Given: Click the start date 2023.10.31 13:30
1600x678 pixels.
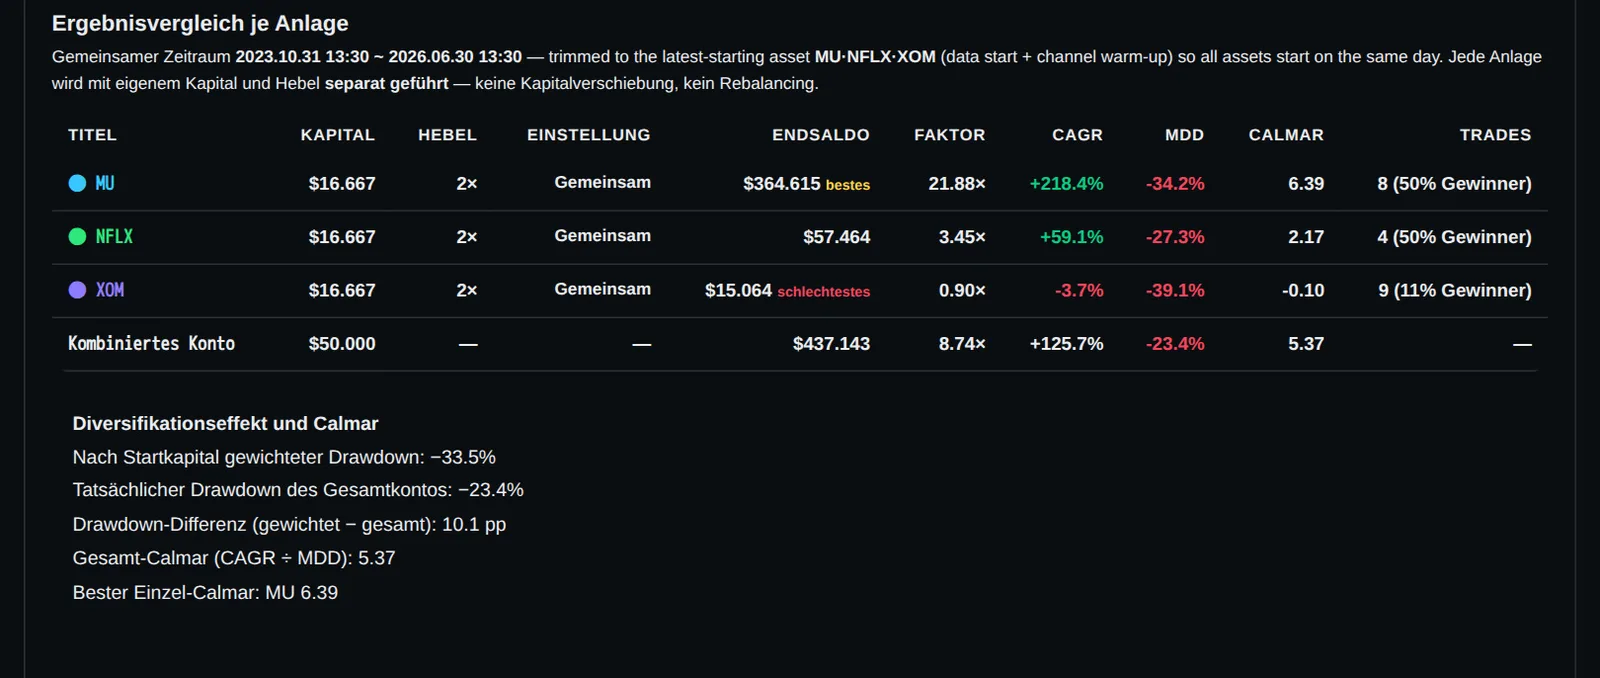Looking at the screenshot, I should 302,57.
